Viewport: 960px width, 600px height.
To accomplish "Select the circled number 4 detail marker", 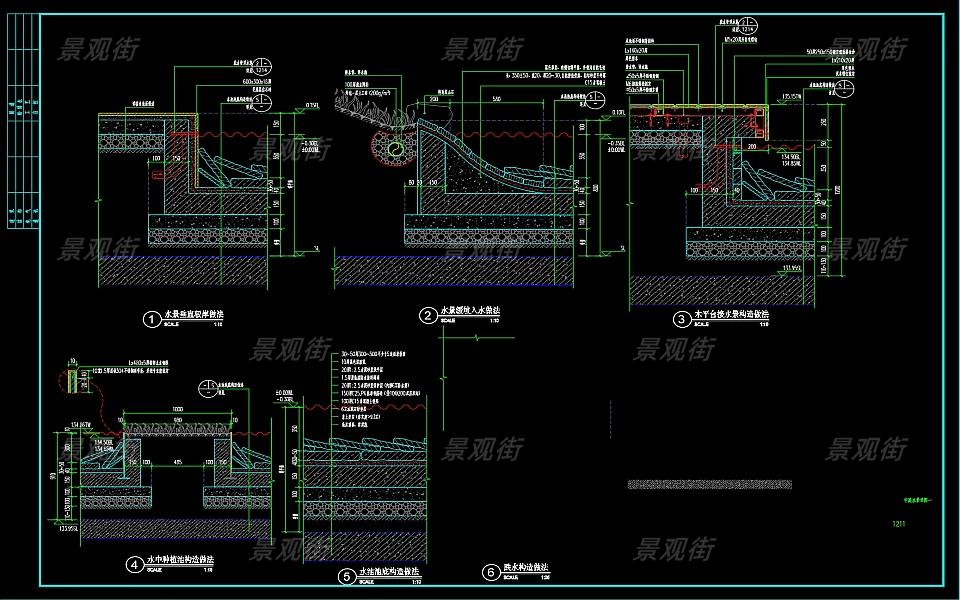I will [x=133, y=565].
